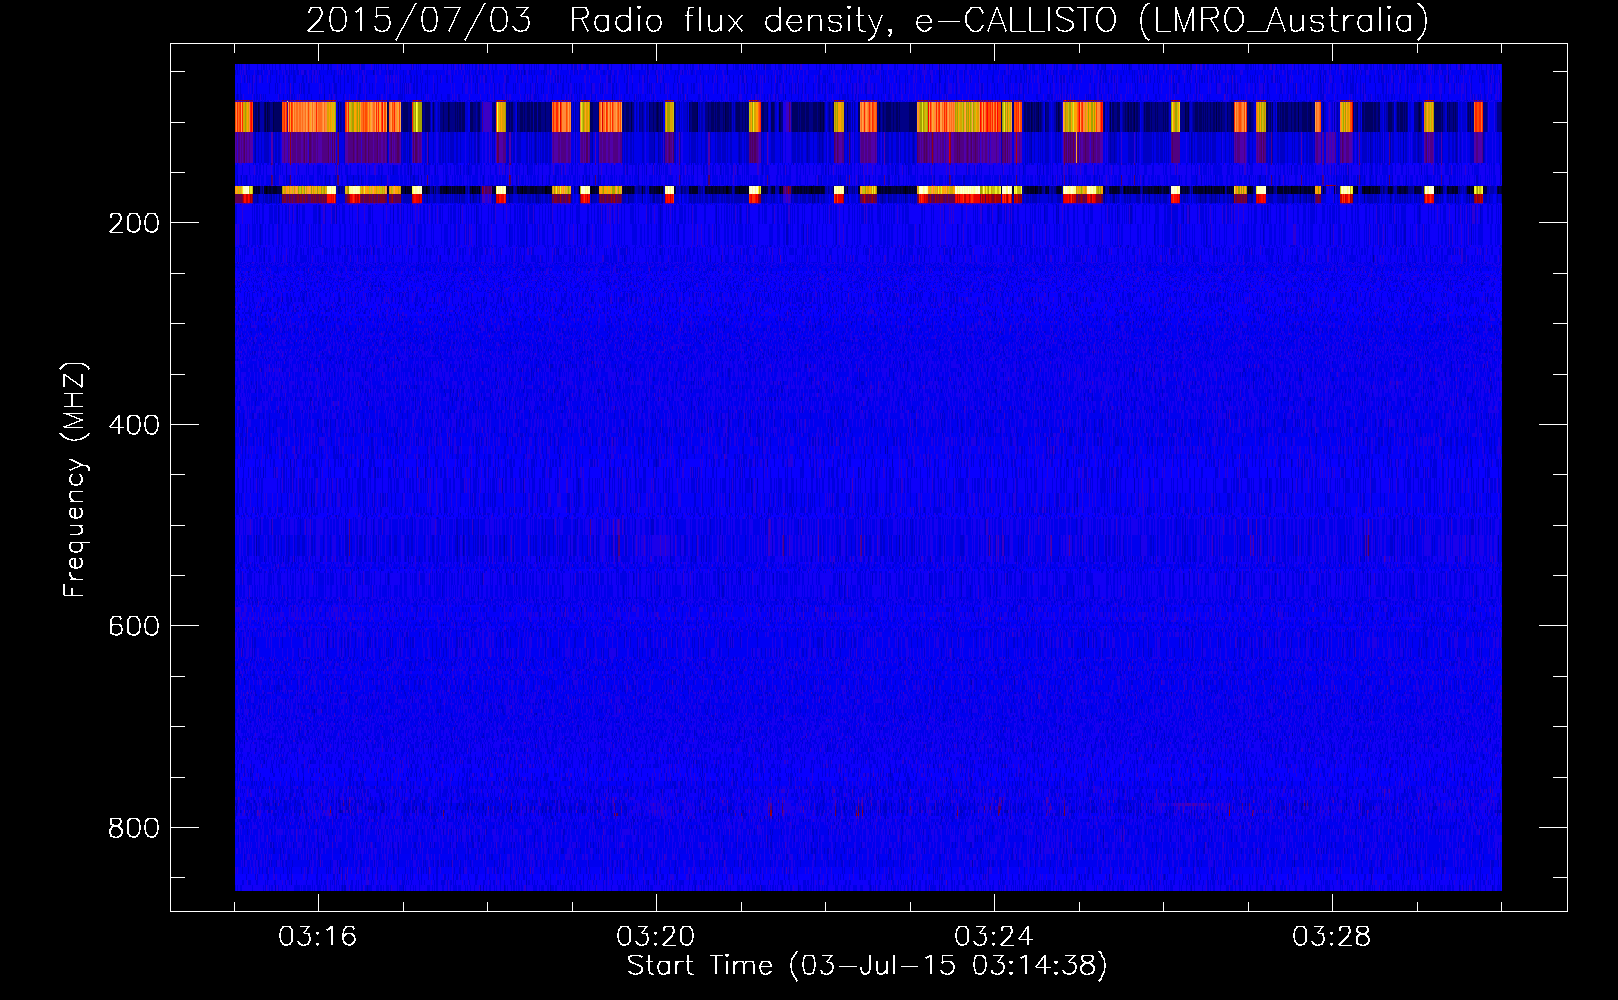Click the 03:28 time tick label
This screenshot has height=1000, width=1618.
[1332, 937]
